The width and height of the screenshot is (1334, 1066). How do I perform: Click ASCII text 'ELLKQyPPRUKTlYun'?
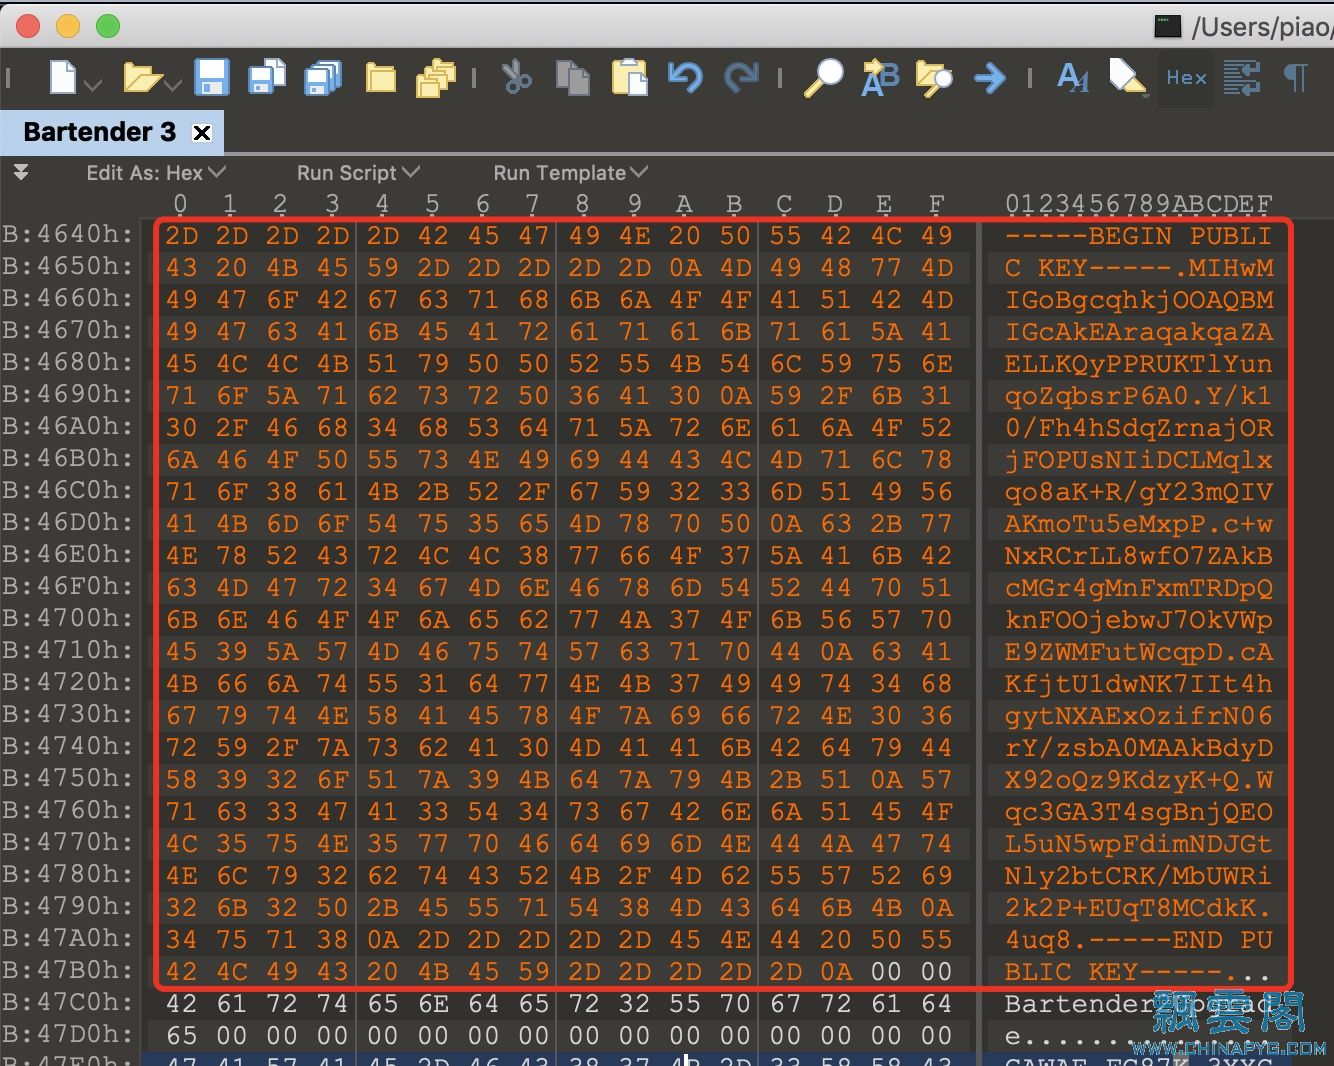(x=1138, y=364)
